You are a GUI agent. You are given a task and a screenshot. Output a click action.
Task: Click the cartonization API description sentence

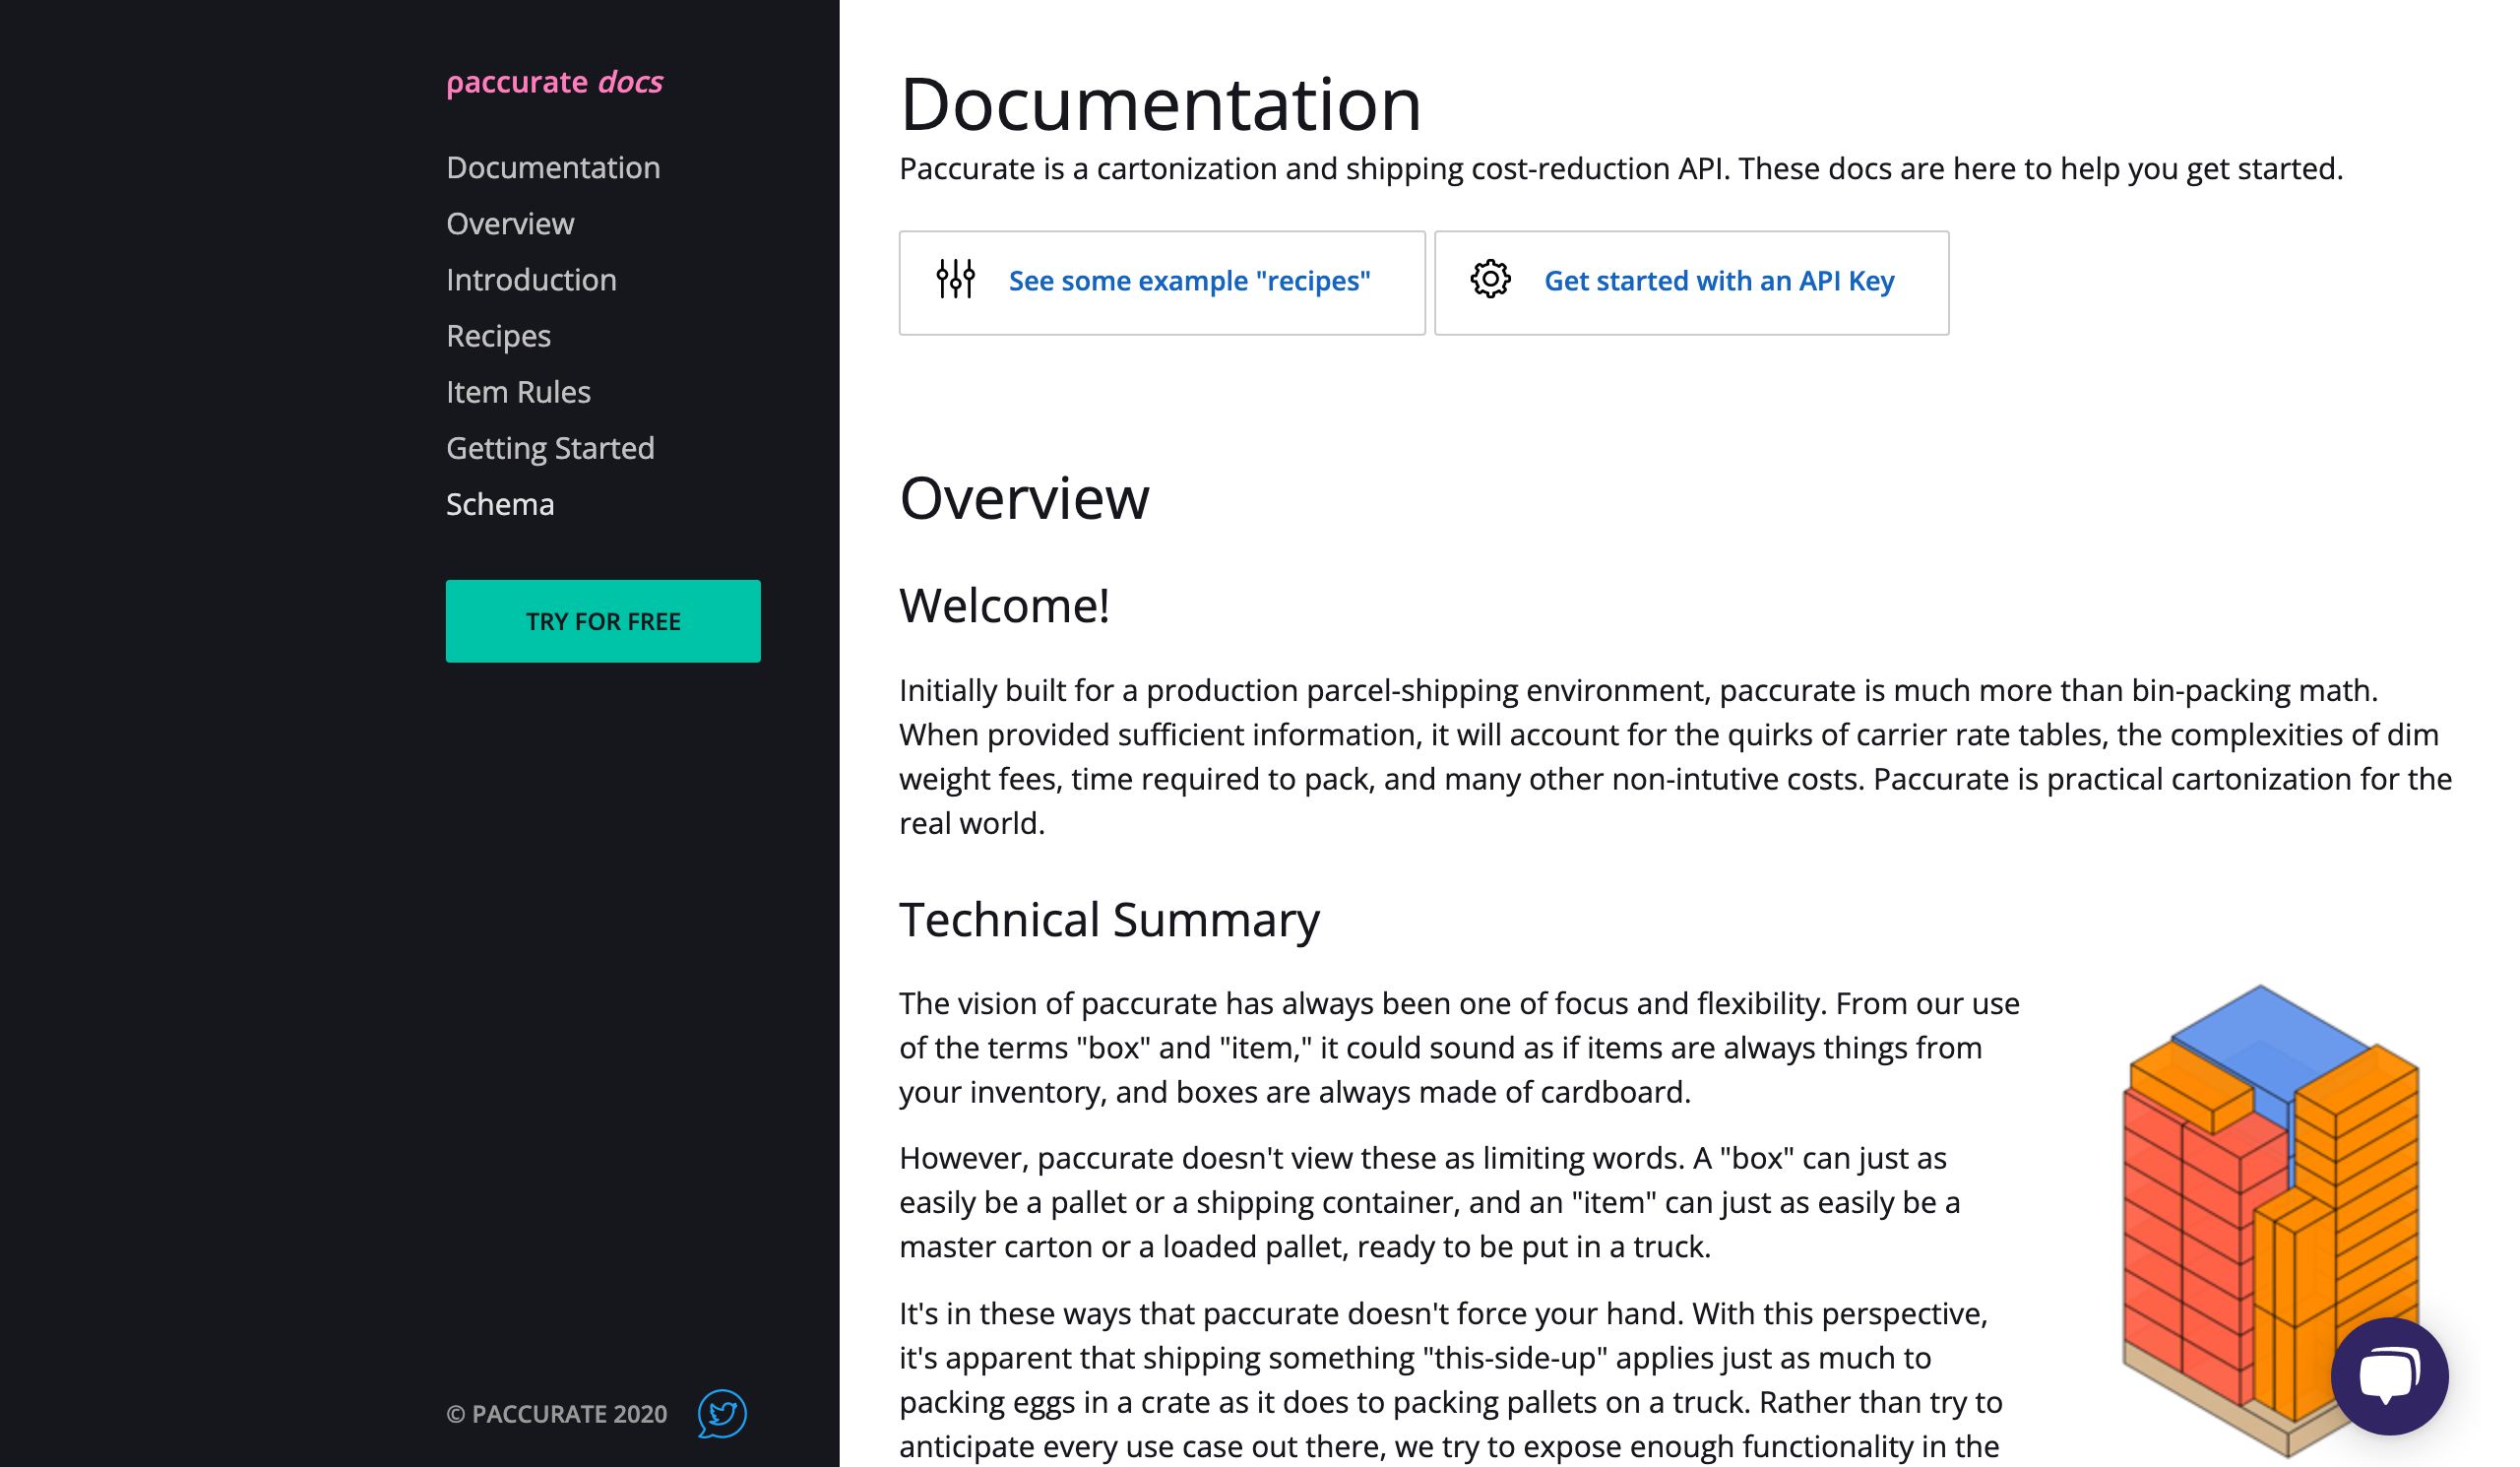[x=1620, y=168]
